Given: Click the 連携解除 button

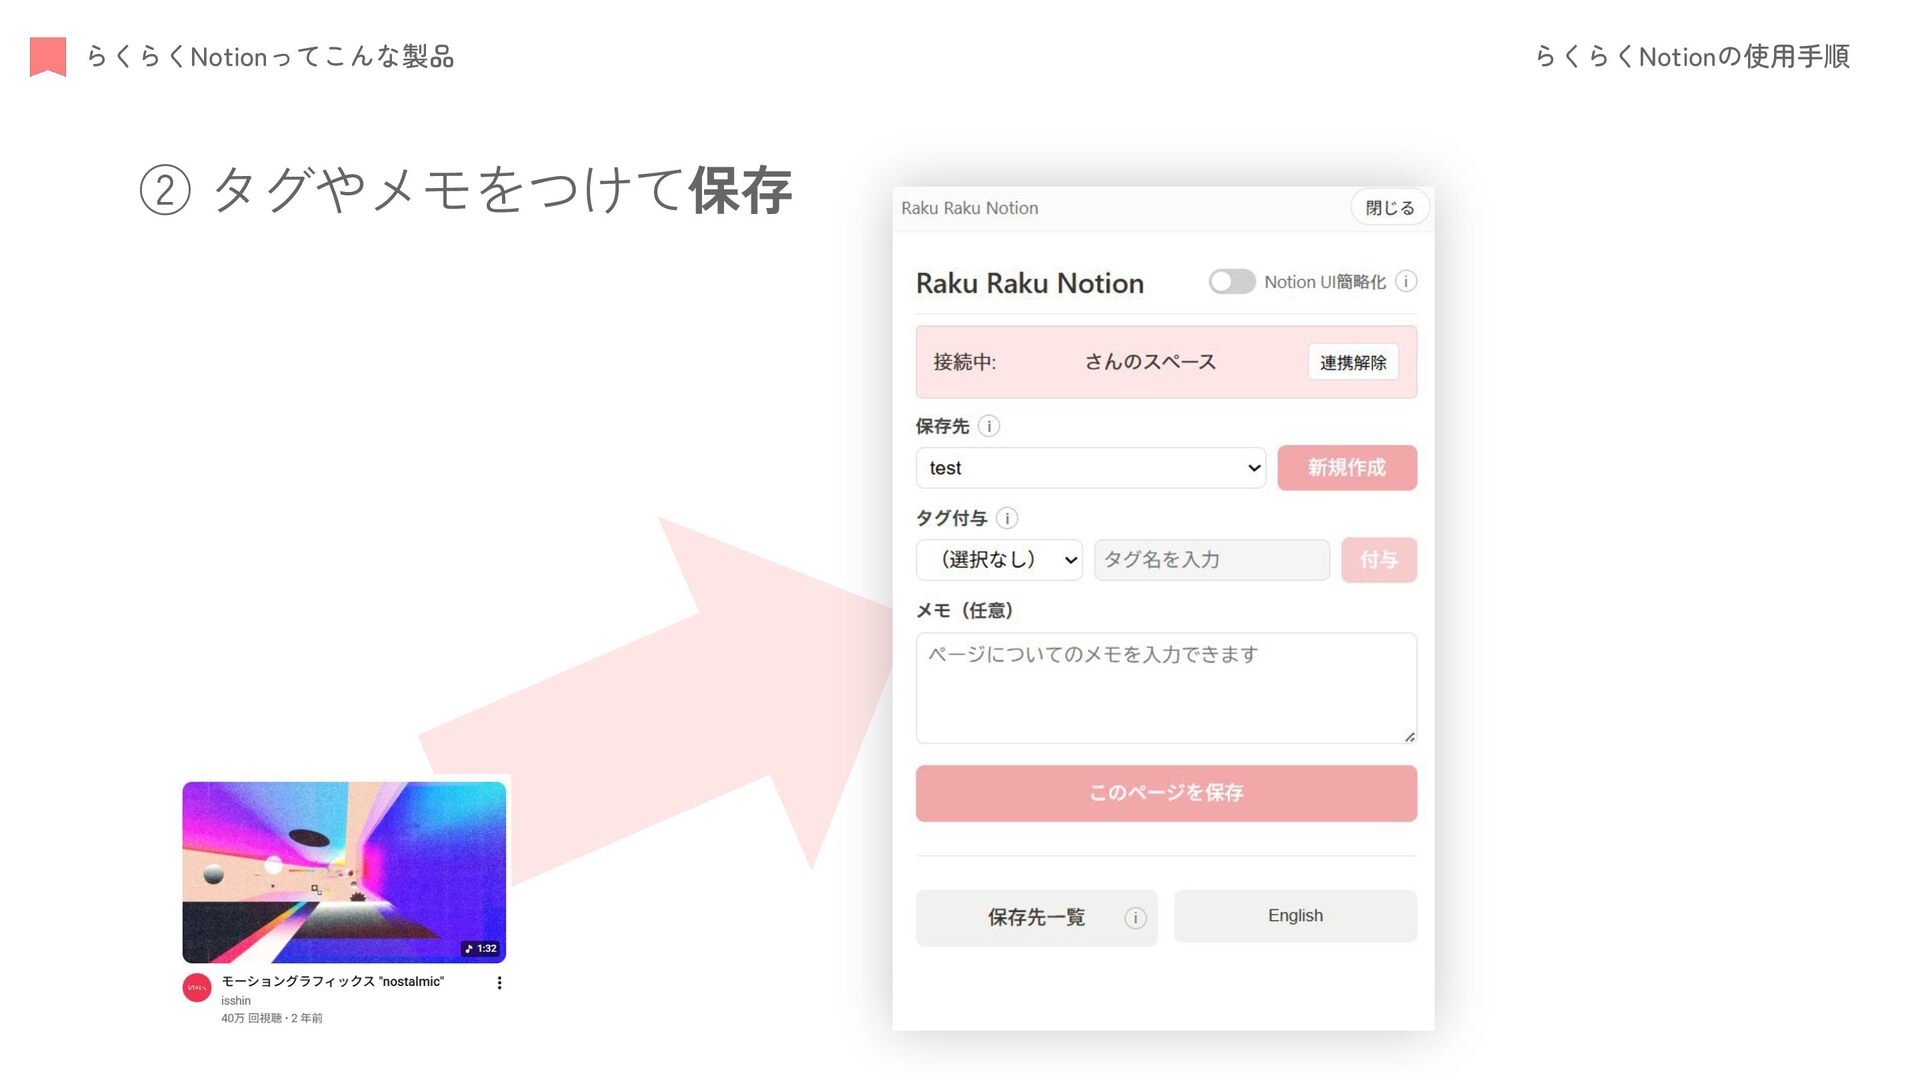Looking at the screenshot, I should (1352, 362).
